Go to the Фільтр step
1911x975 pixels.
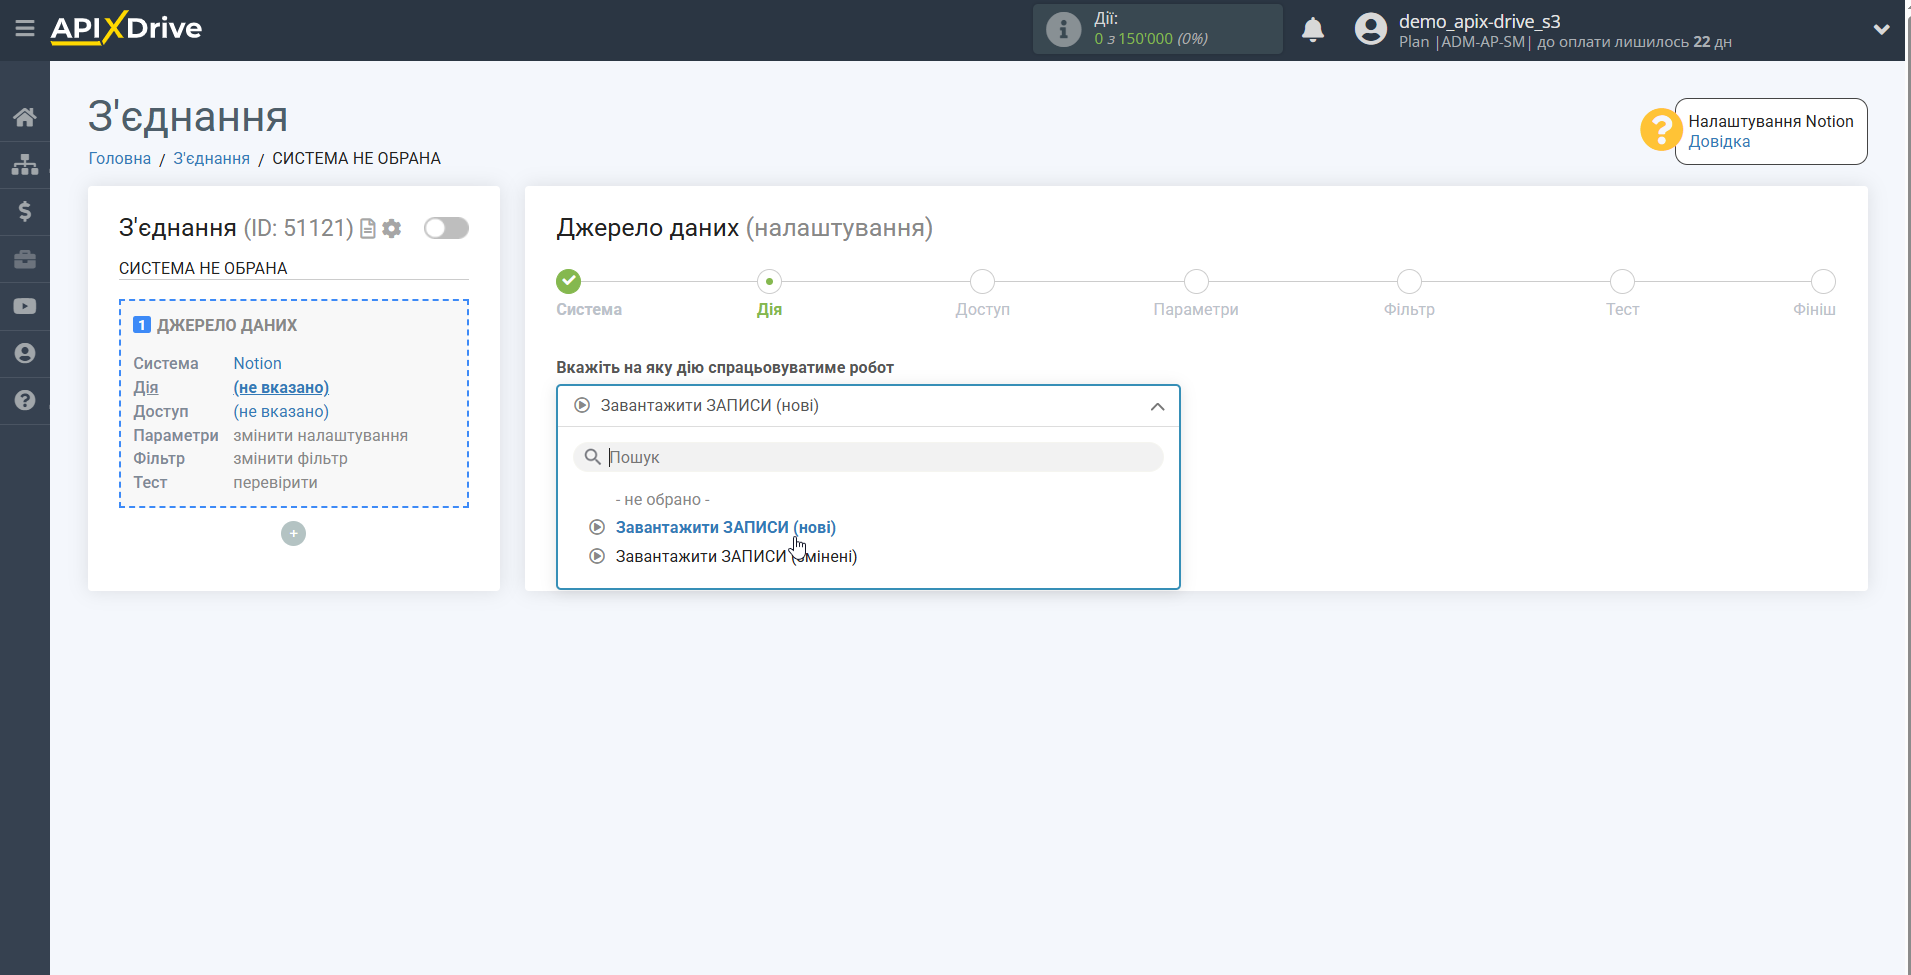click(1409, 282)
